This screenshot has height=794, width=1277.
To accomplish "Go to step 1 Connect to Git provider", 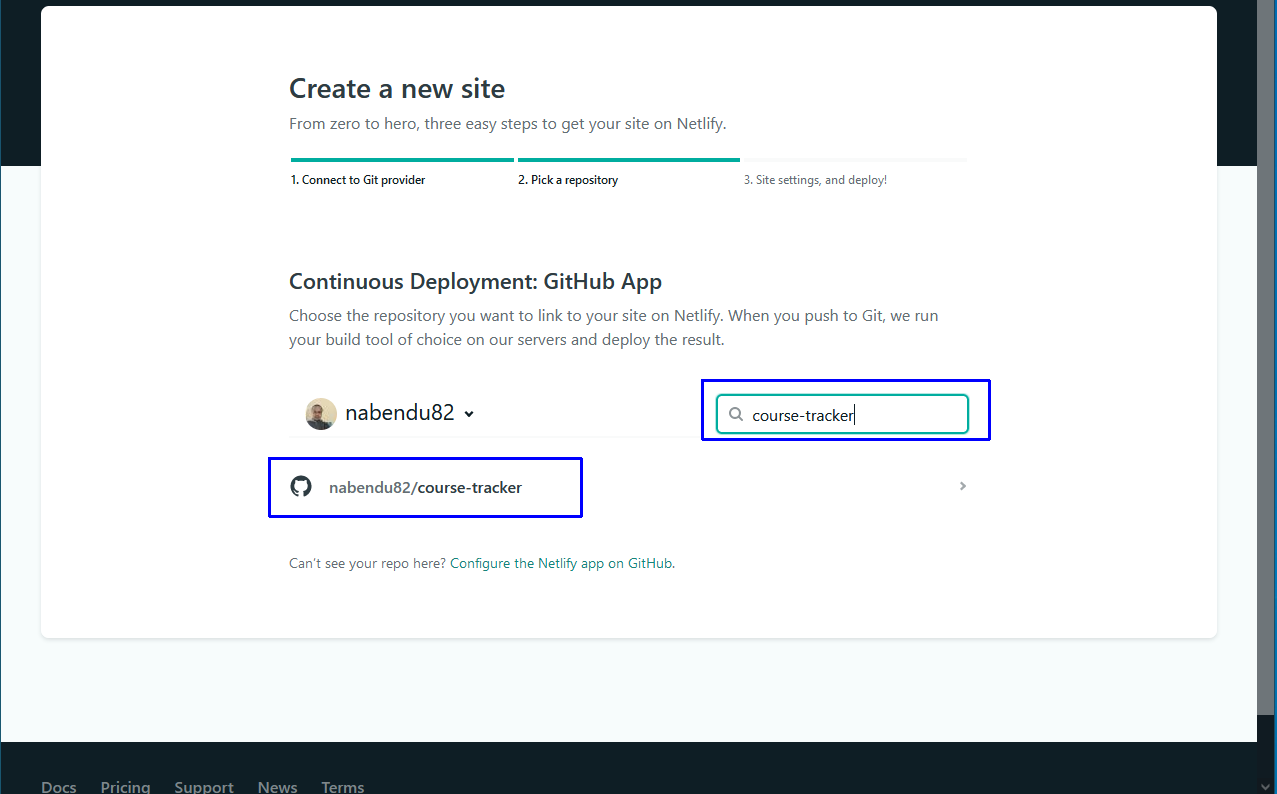I will pos(358,180).
